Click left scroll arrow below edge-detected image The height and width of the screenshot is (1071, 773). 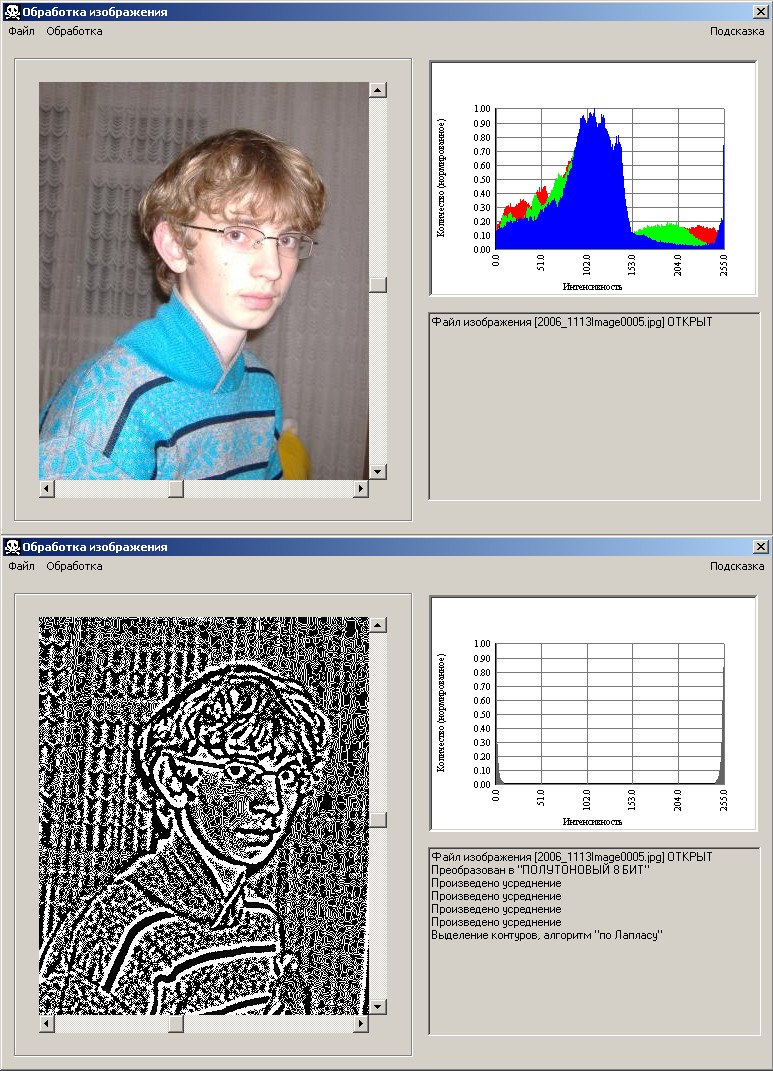coord(47,1023)
